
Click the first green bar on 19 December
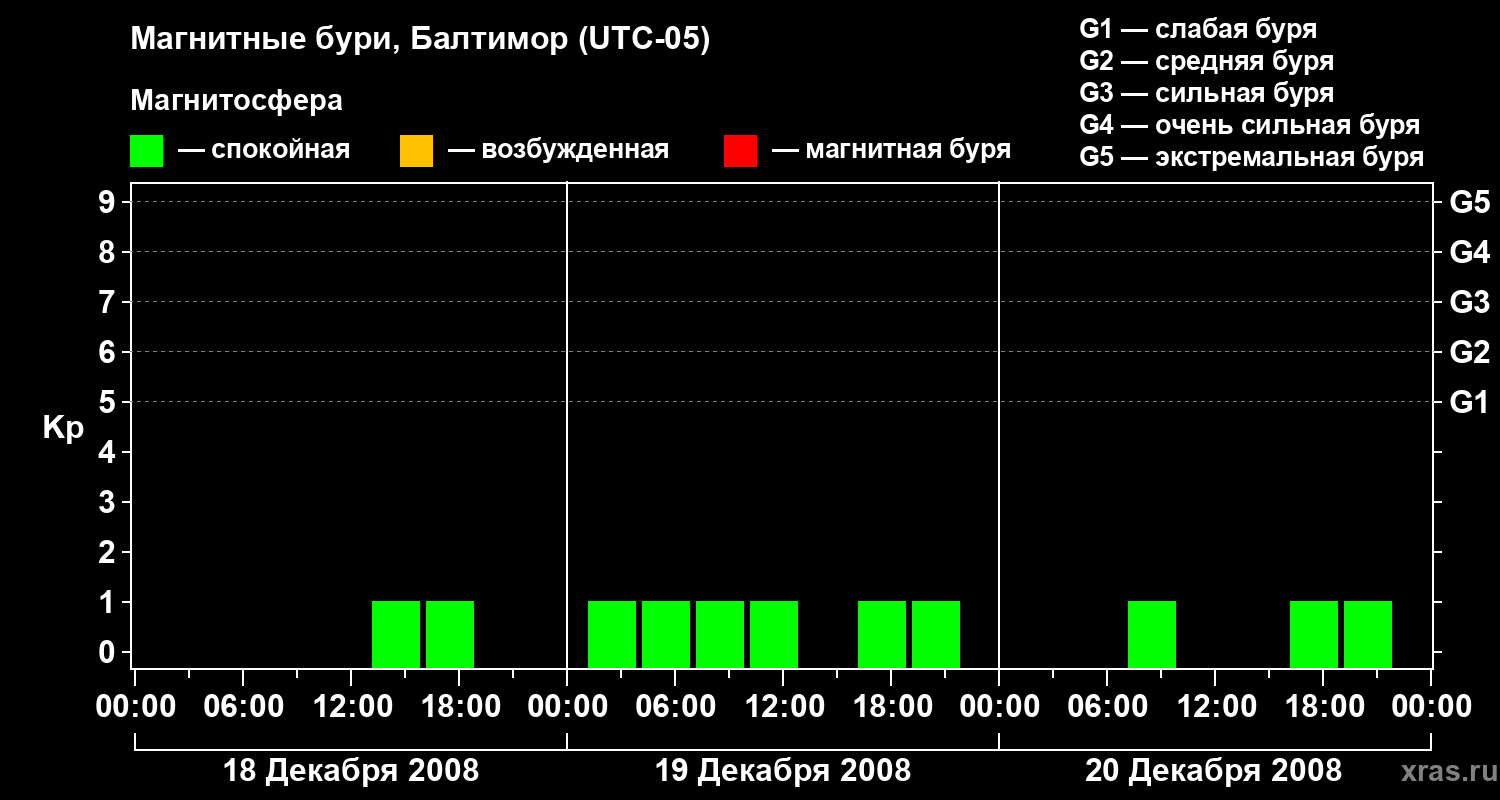(x=612, y=634)
